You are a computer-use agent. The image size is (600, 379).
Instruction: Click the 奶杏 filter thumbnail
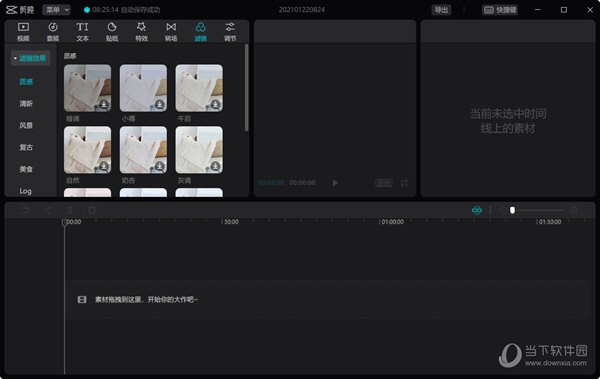[143, 150]
